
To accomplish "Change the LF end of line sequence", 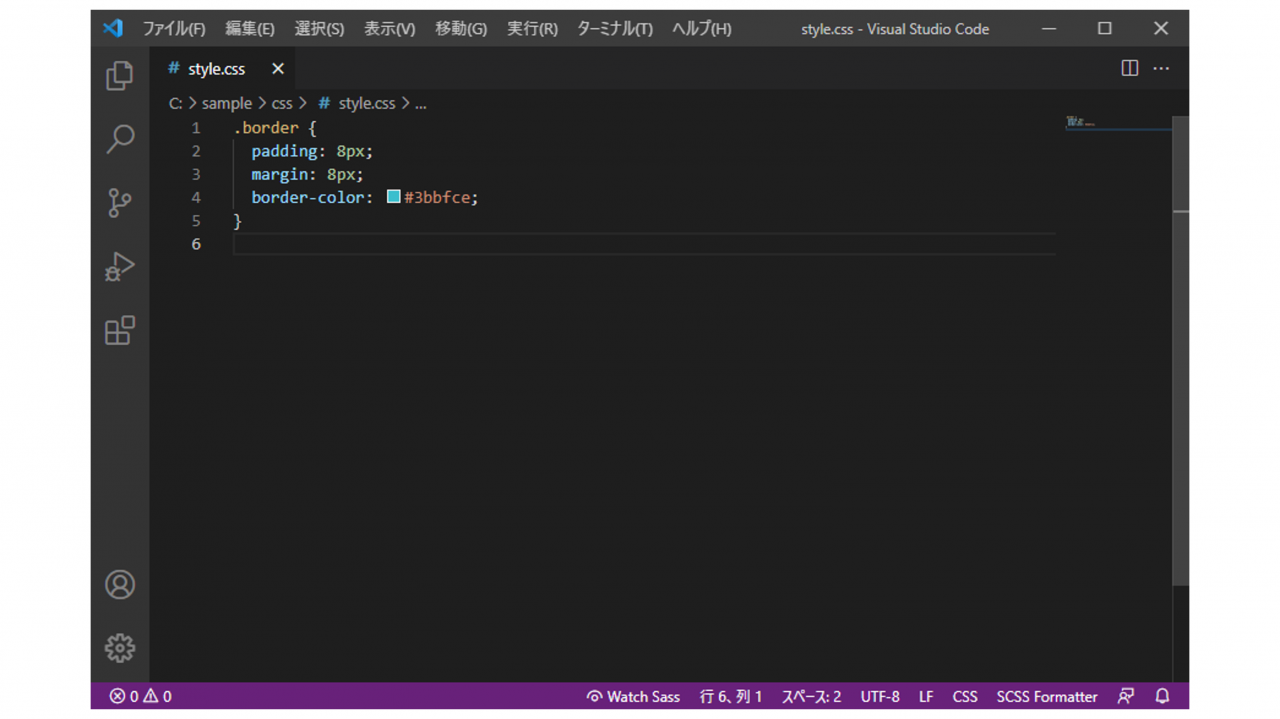I will pos(926,696).
